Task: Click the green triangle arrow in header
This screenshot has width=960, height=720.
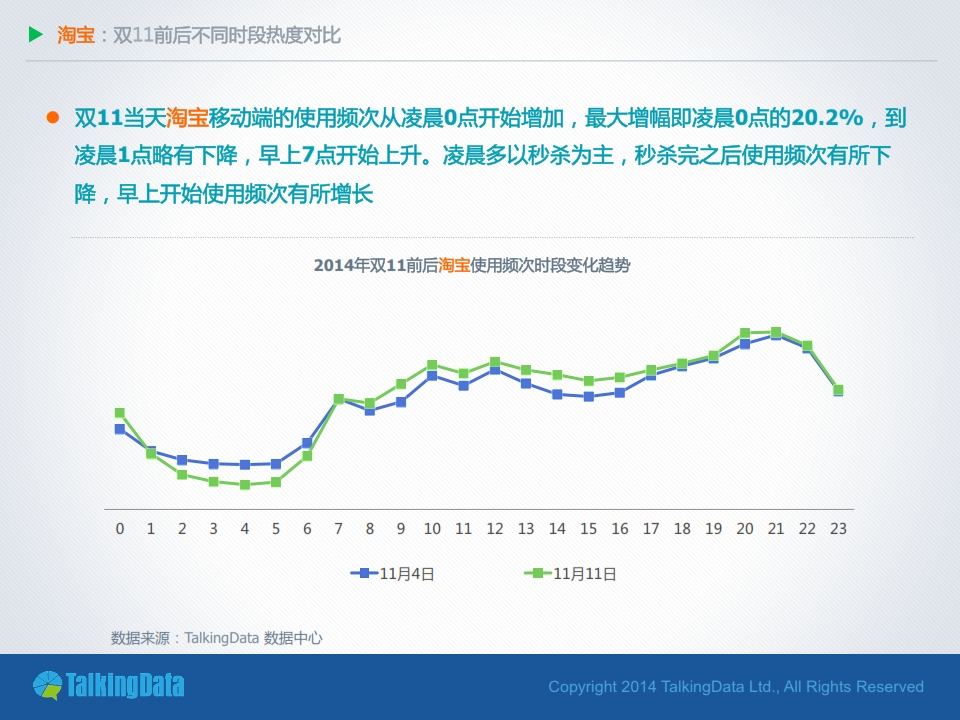Action: (x=36, y=36)
